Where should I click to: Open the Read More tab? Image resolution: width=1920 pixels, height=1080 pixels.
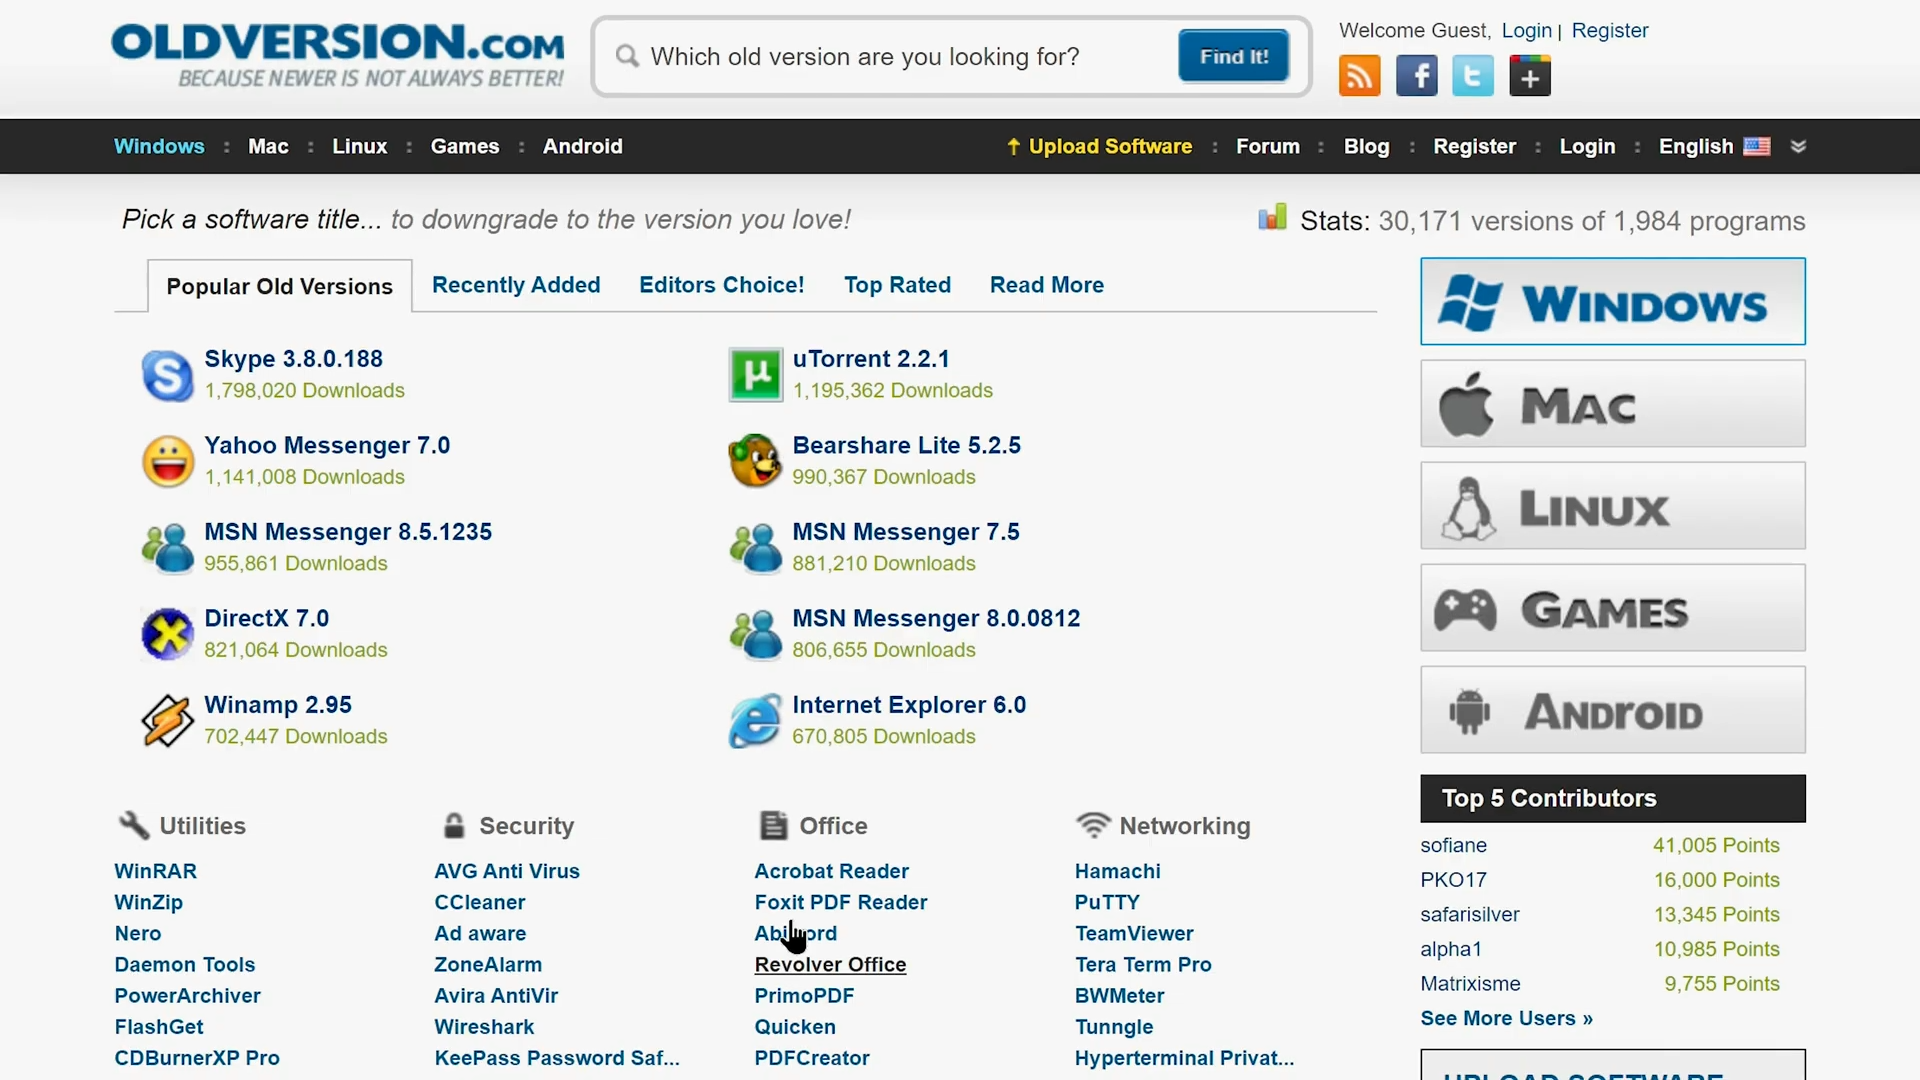(1046, 285)
